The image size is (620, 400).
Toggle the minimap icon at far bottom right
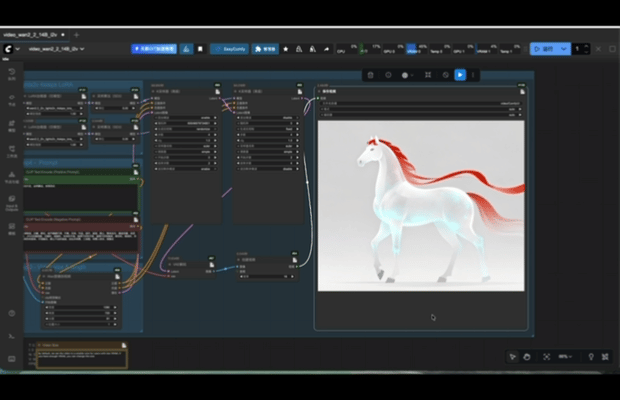(x=607, y=356)
